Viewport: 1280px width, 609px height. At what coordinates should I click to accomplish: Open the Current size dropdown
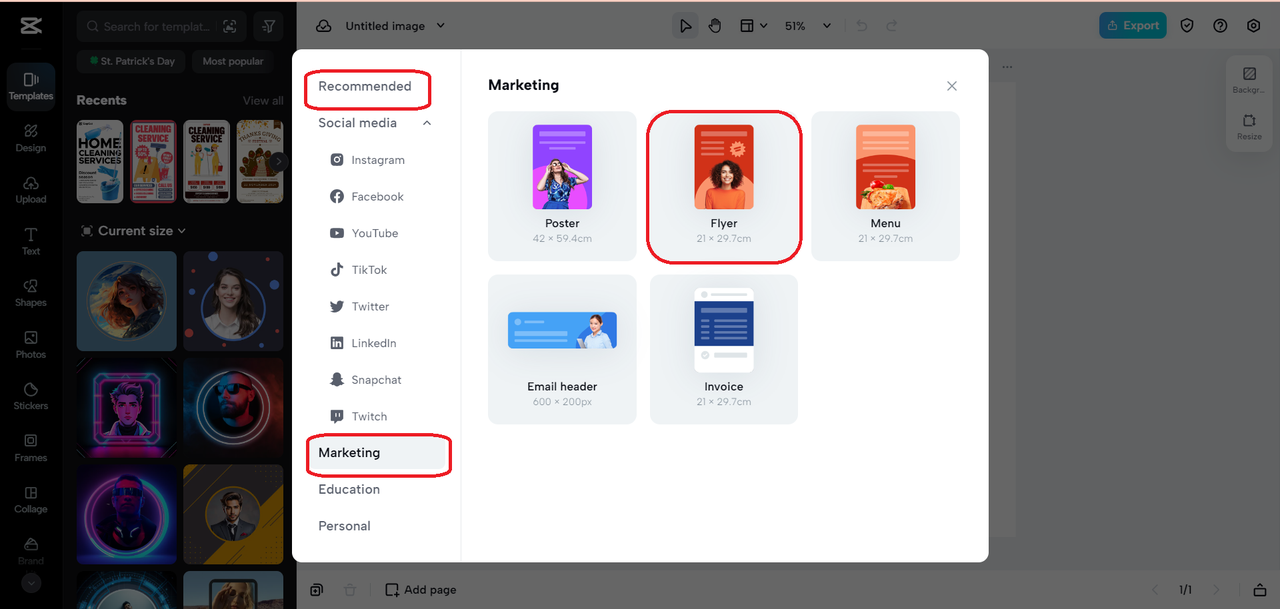pyautogui.click(x=132, y=231)
